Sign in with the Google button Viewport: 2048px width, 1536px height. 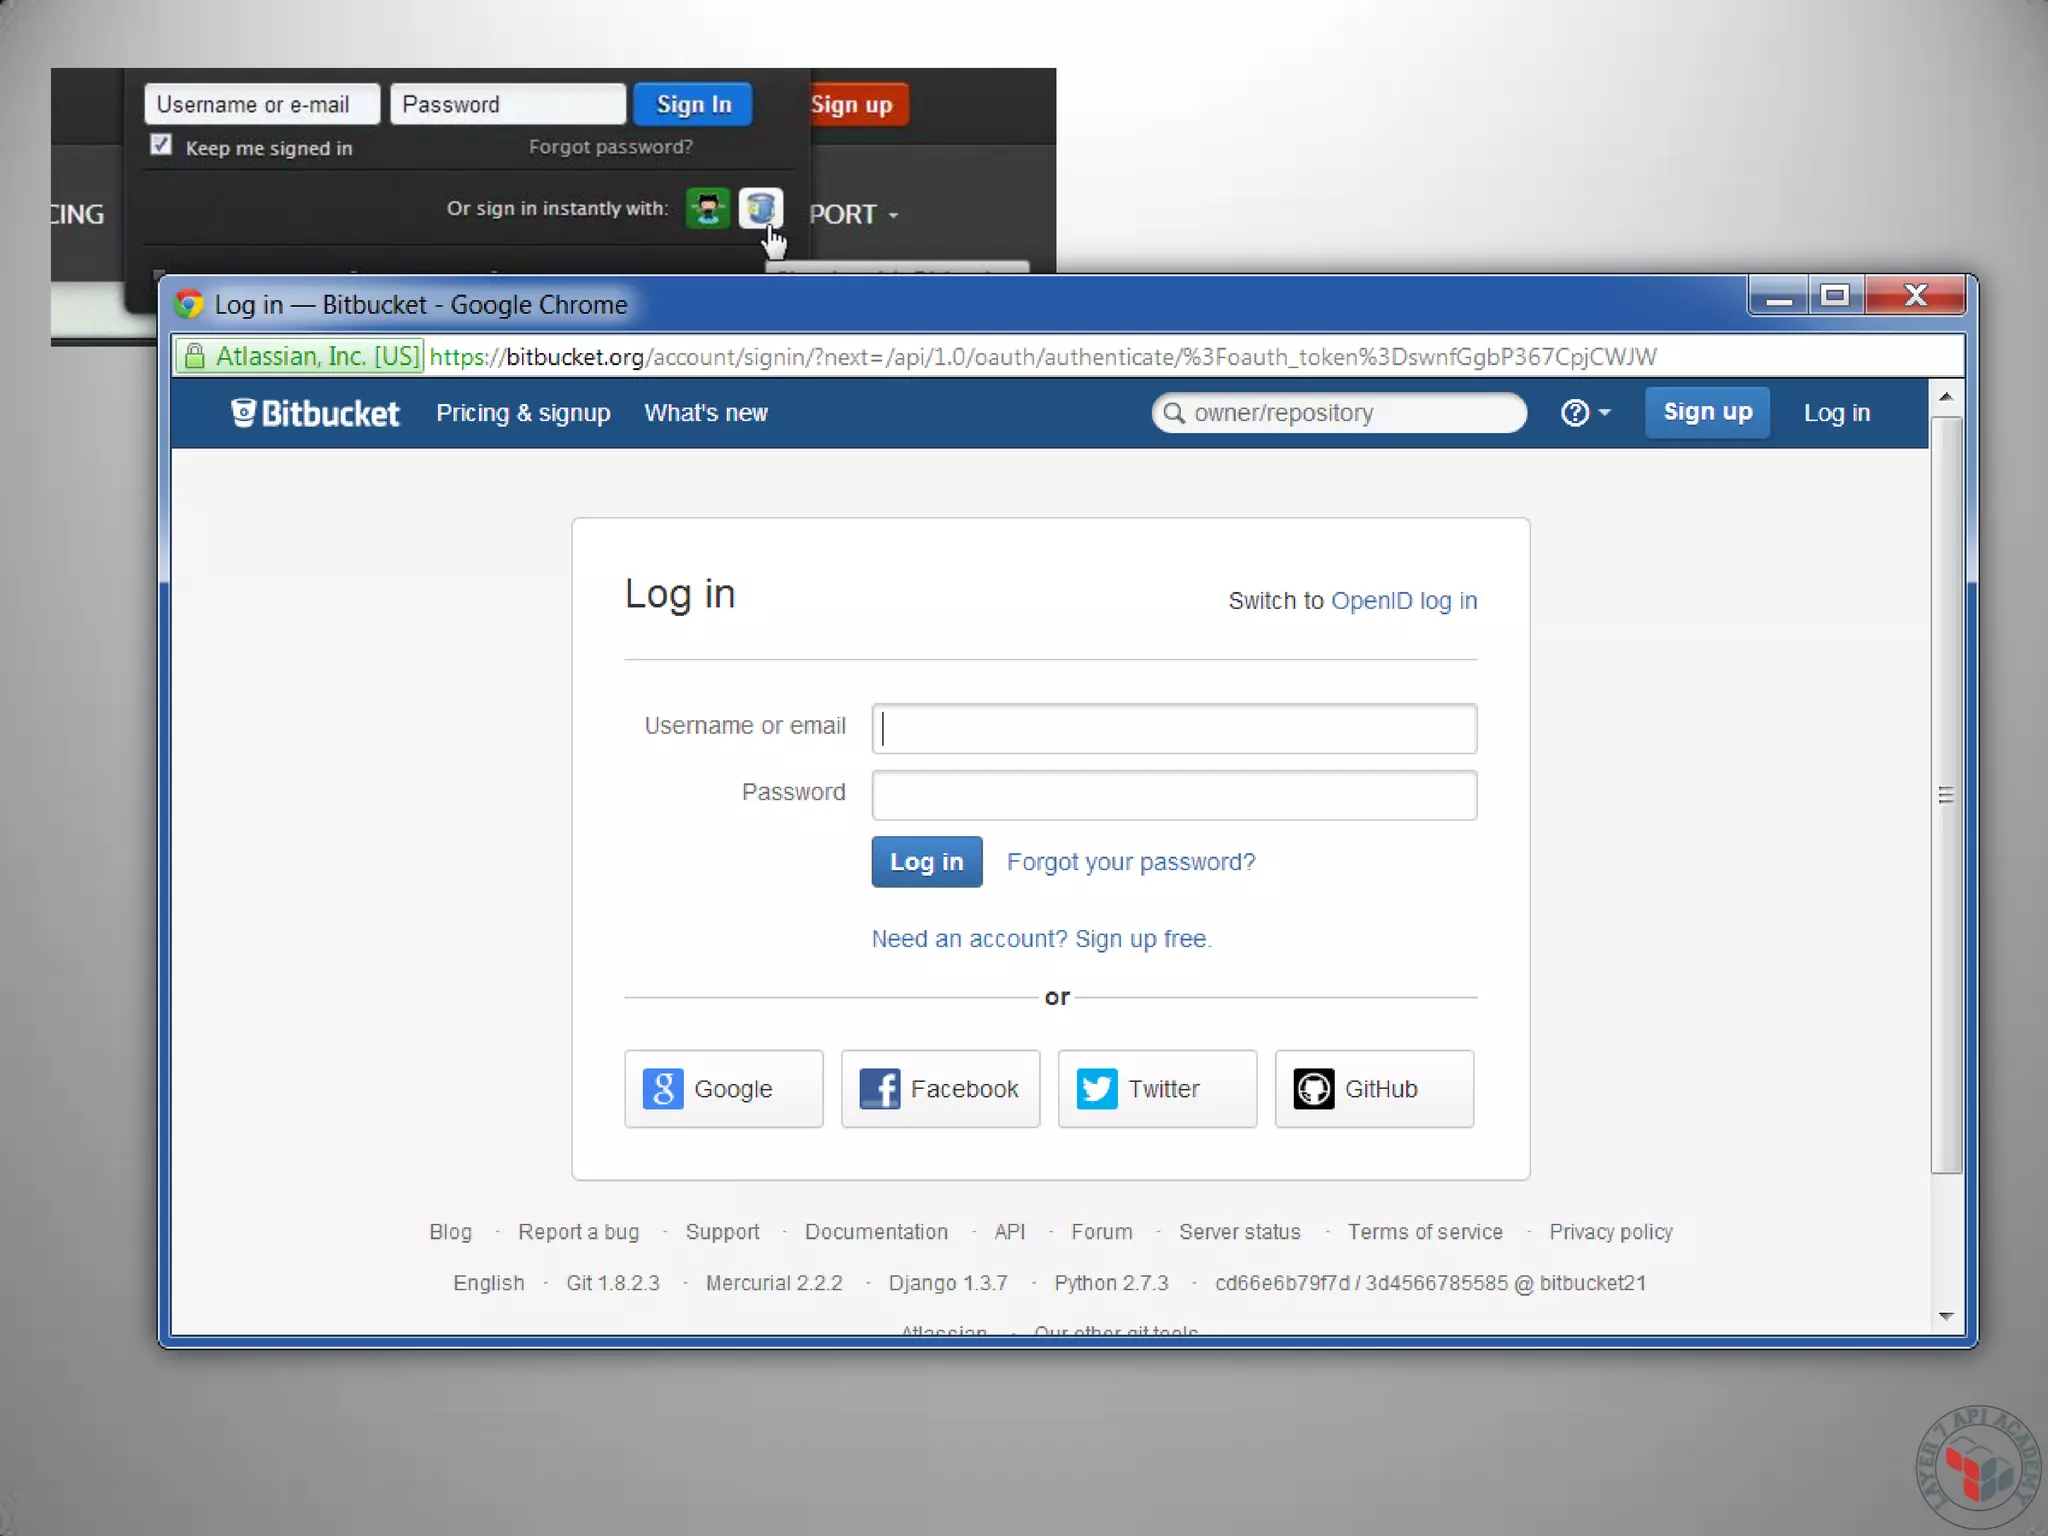[723, 1089]
